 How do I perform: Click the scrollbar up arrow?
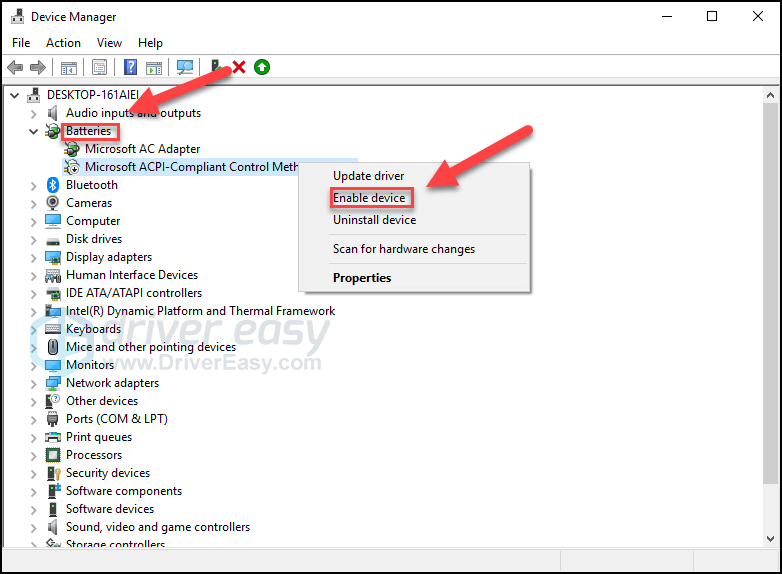click(770, 95)
